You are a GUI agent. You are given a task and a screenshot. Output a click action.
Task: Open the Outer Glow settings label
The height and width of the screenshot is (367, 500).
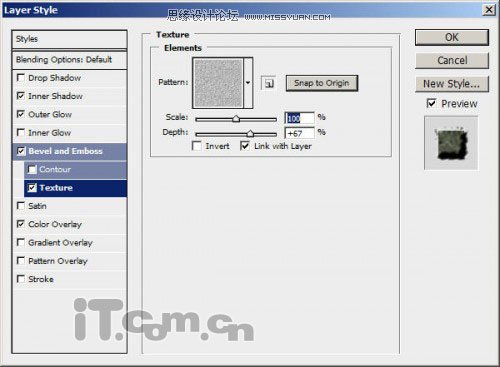pos(50,115)
